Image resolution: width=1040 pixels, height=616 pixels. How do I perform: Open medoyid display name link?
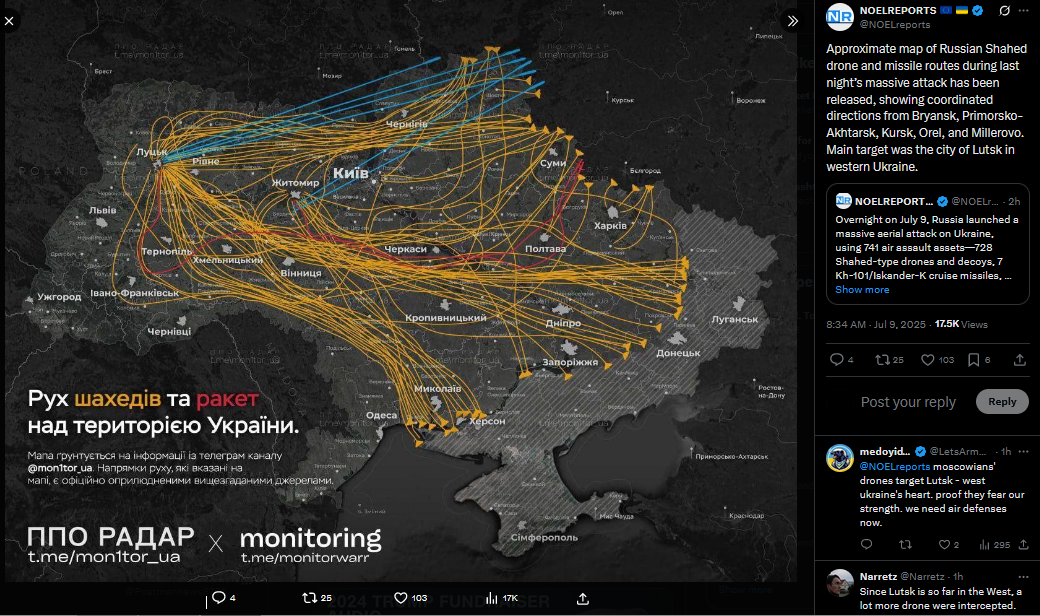click(x=885, y=452)
